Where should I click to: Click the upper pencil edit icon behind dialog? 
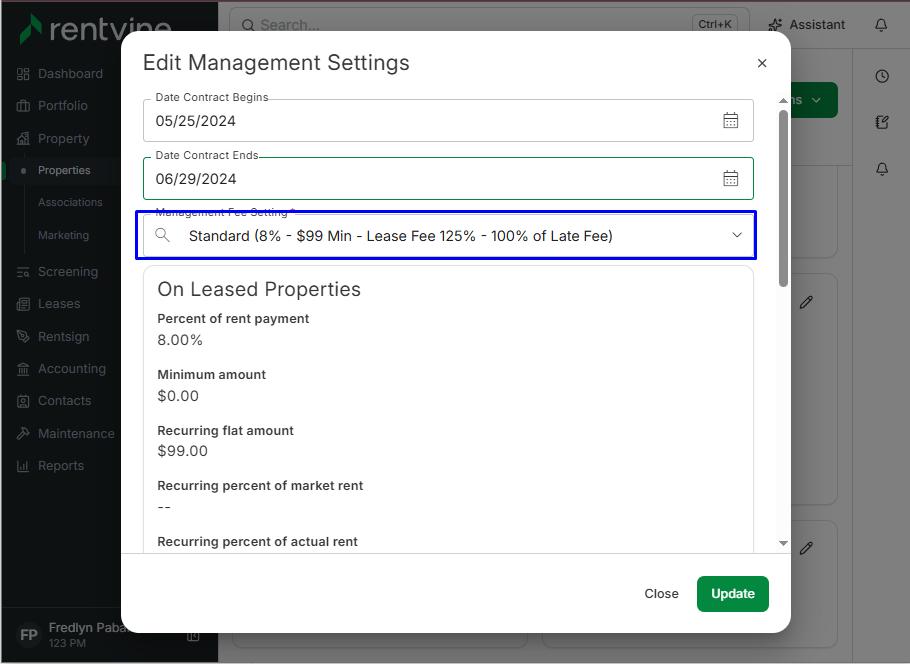pyautogui.click(x=806, y=302)
